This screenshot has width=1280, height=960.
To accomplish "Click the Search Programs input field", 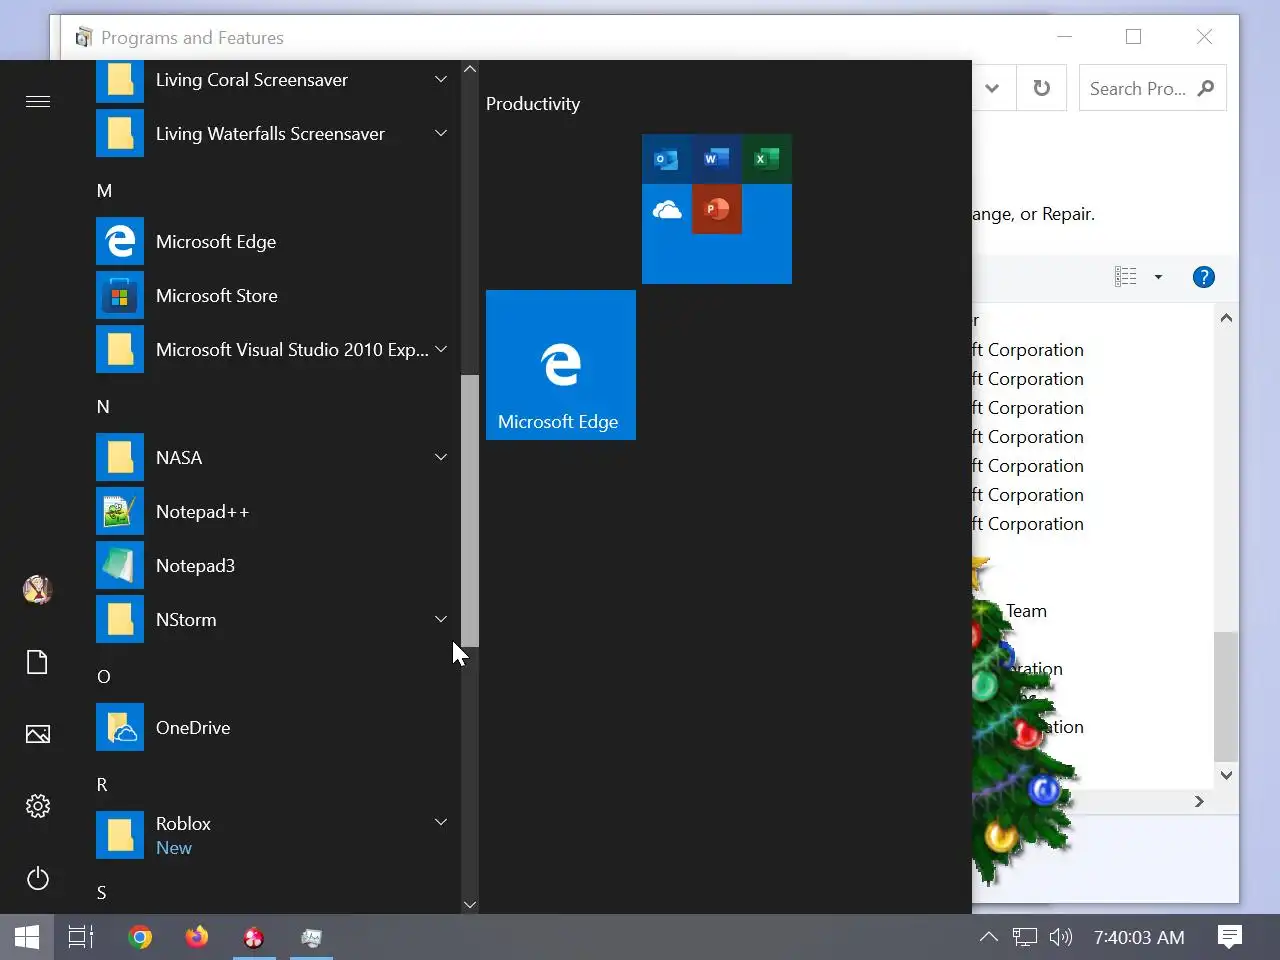I will coord(1137,88).
